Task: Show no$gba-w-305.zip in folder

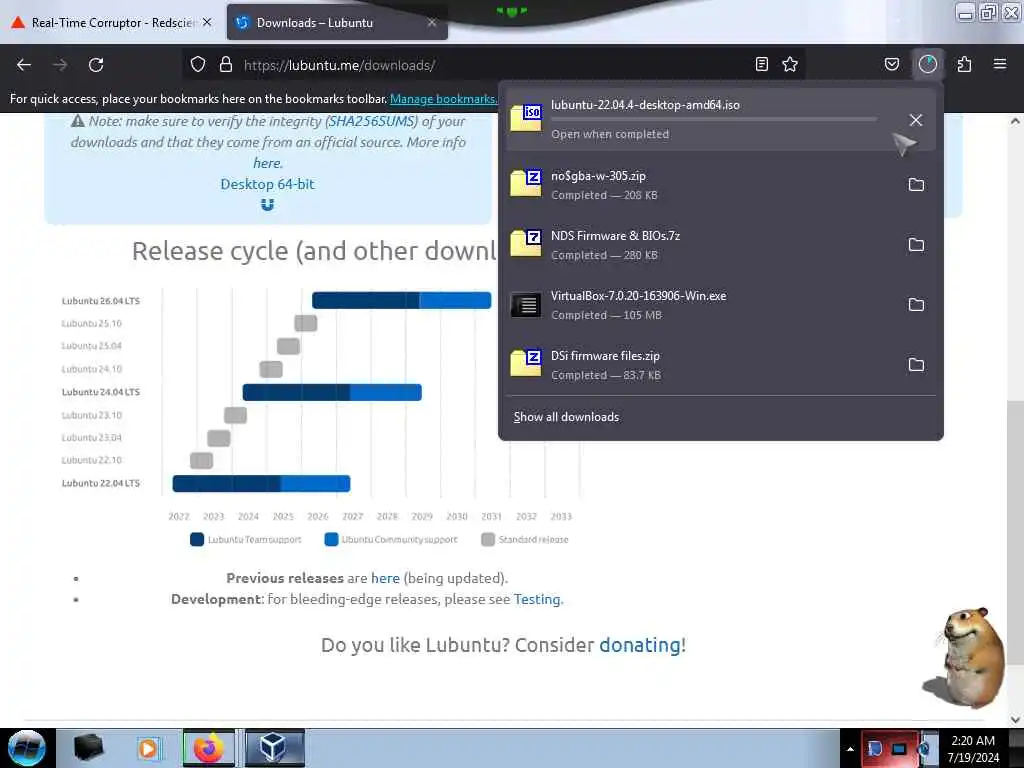Action: 916,185
